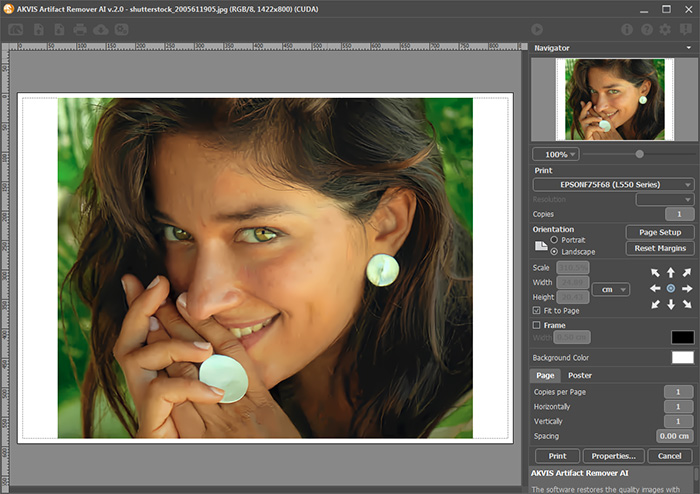Click the Reset Margins button
This screenshot has height=494, width=700.
[659, 248]
